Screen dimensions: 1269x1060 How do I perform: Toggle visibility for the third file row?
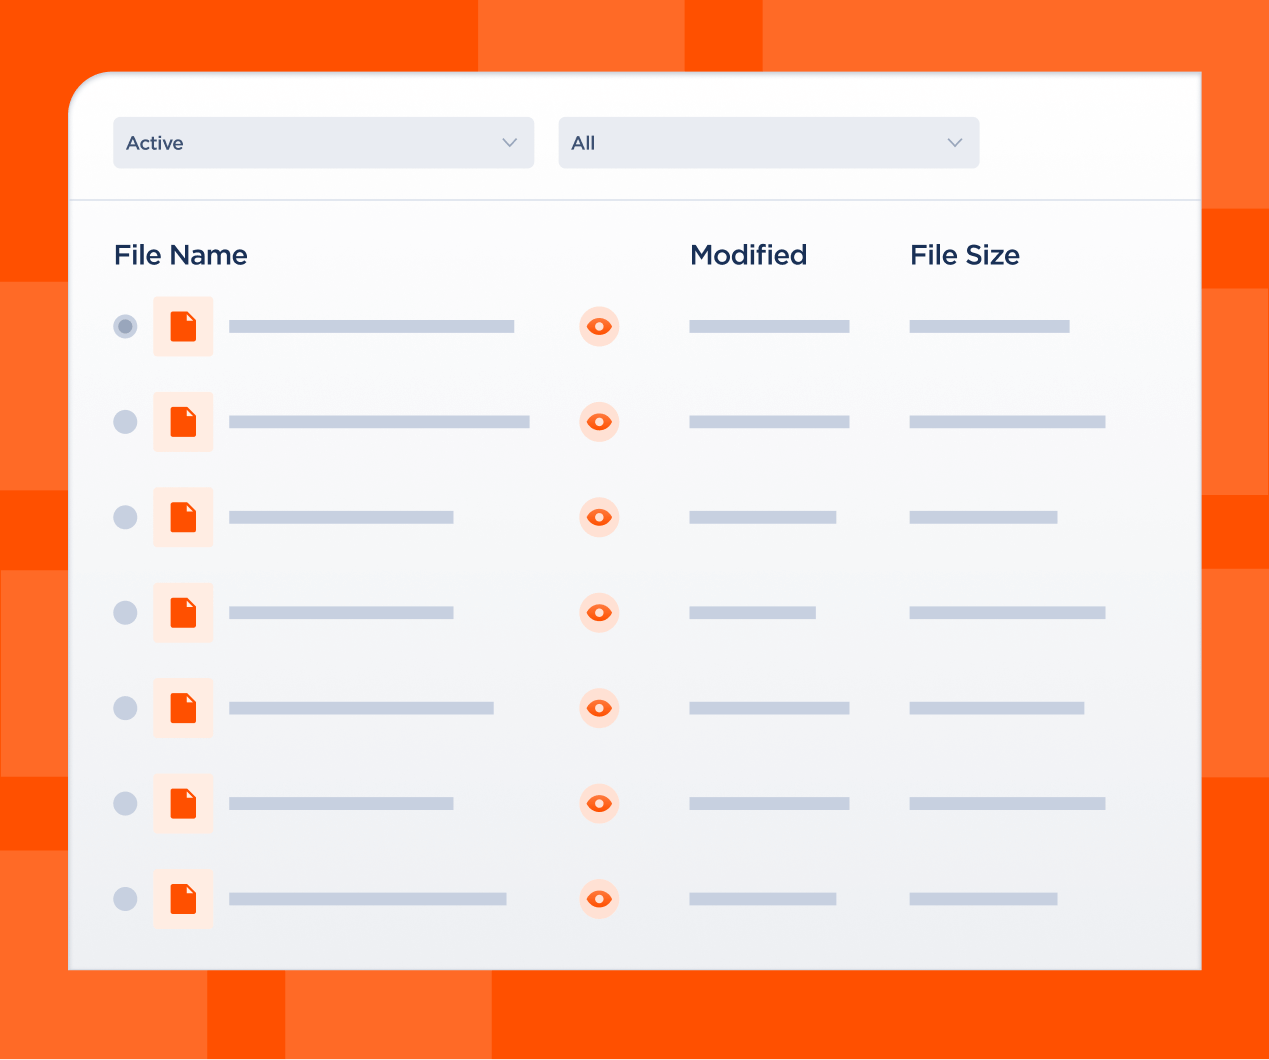[598, 517]
